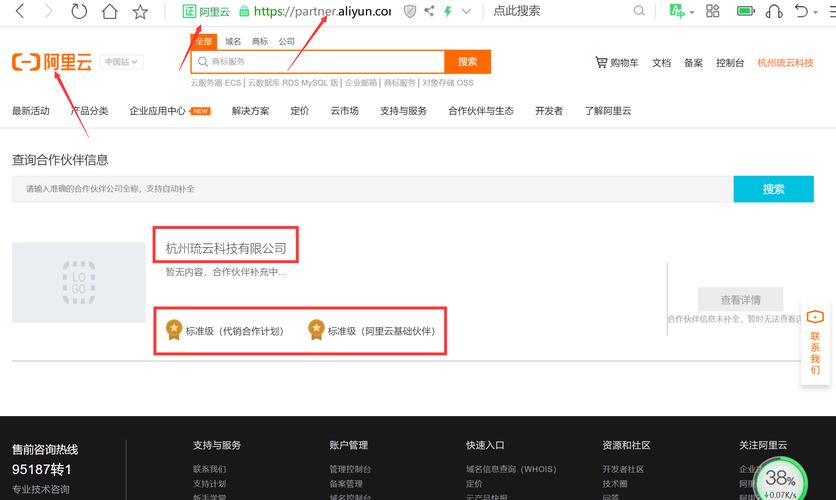Bookmark this page with the star icon

tap(140, 12)
